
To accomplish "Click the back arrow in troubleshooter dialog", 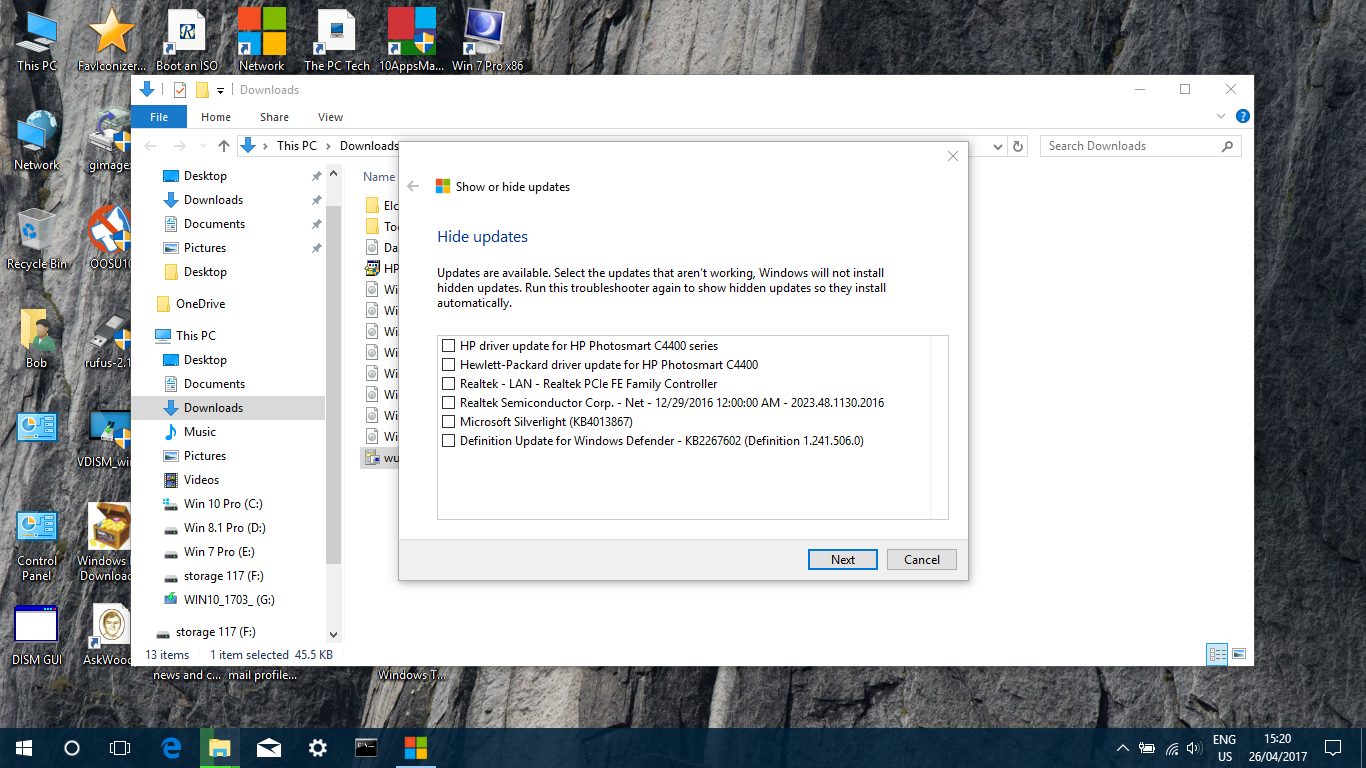I will 413,186.
